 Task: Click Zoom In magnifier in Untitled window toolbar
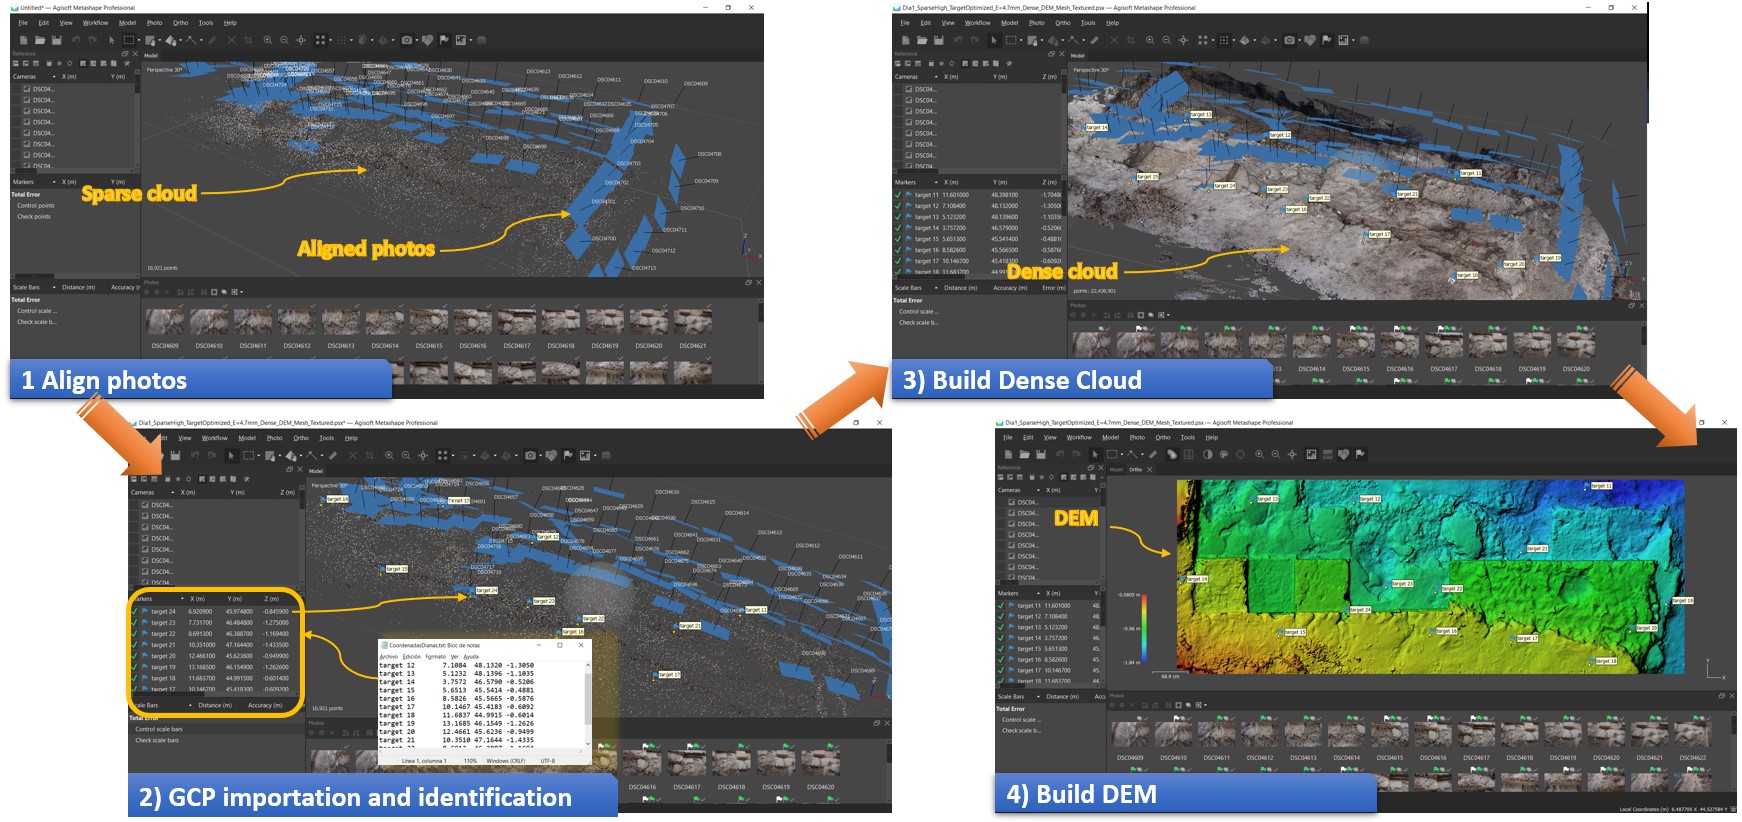coord(267,40)
